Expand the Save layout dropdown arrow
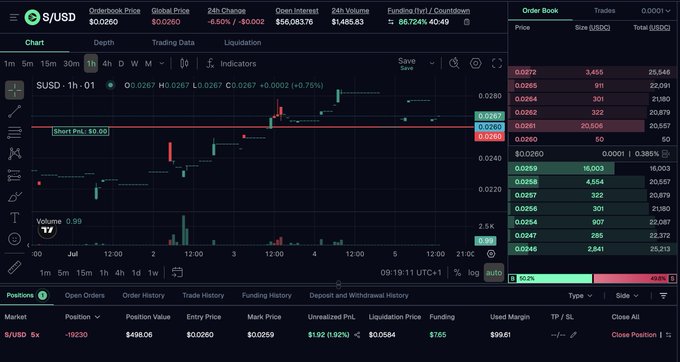680x362 pixels. pyautogui.click(x=432, y=63)
